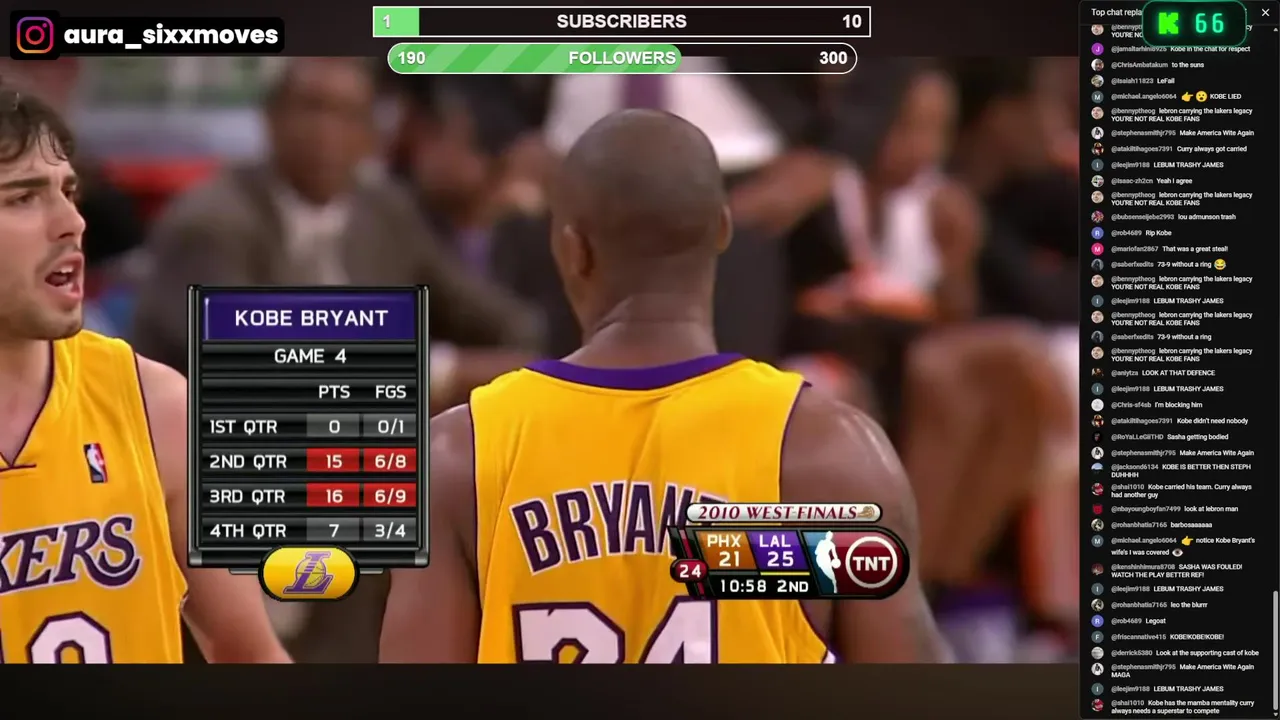Click the F avatar of friscannative415
This screenshot has height=720, width=1280.
click(1098, 637)
